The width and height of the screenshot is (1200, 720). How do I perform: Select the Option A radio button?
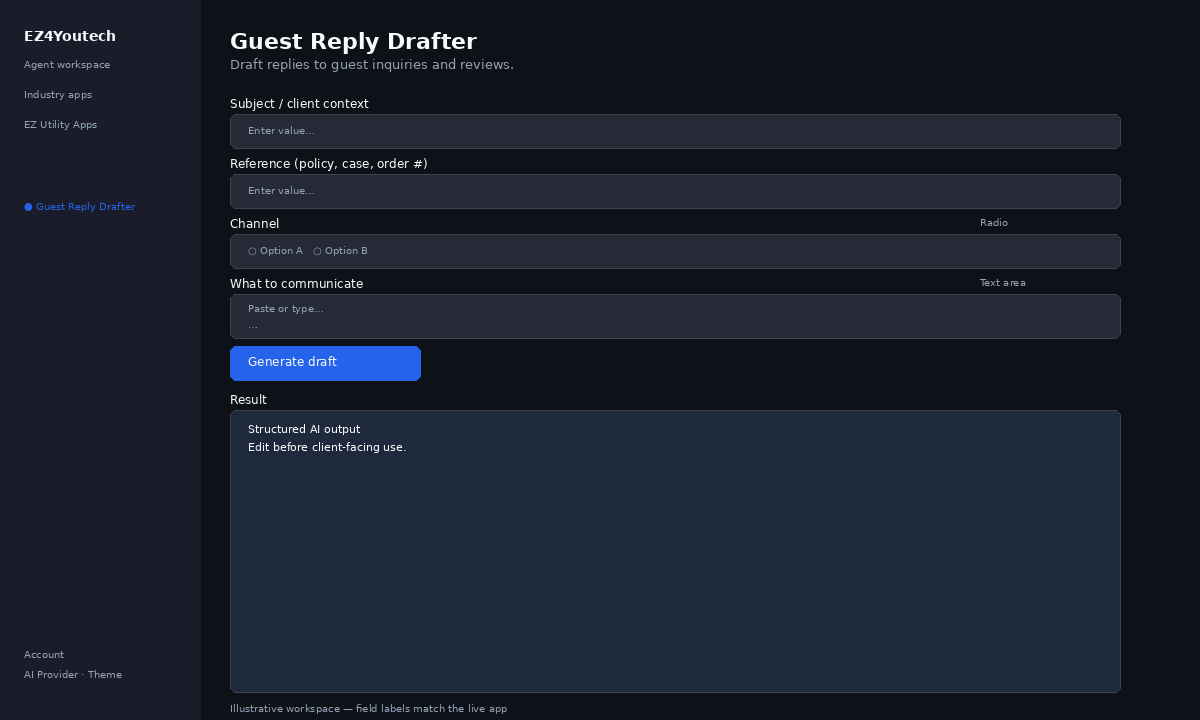pos(275,251)
